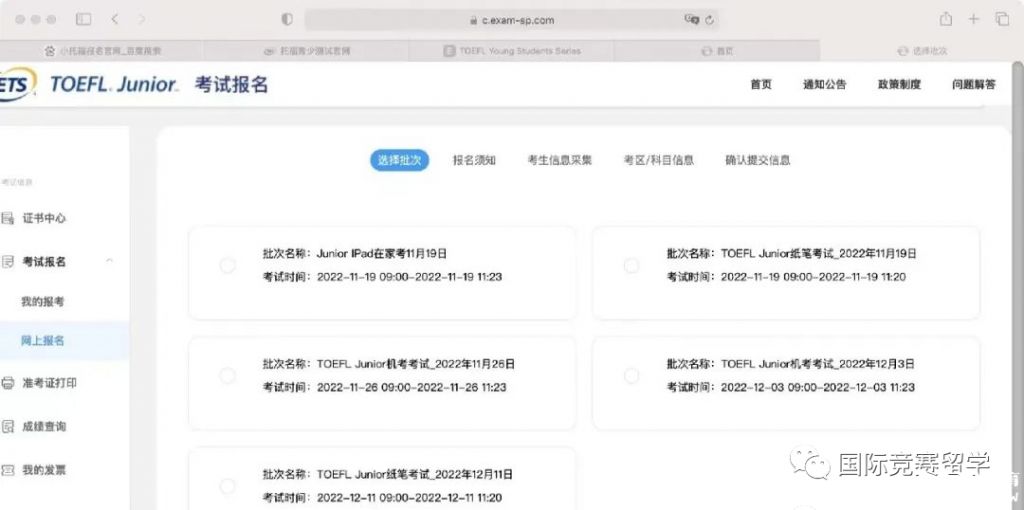Switch to the 选择批次 browser tab
The height and width of the screenshot is (510, 1024).
coord(921,51)
